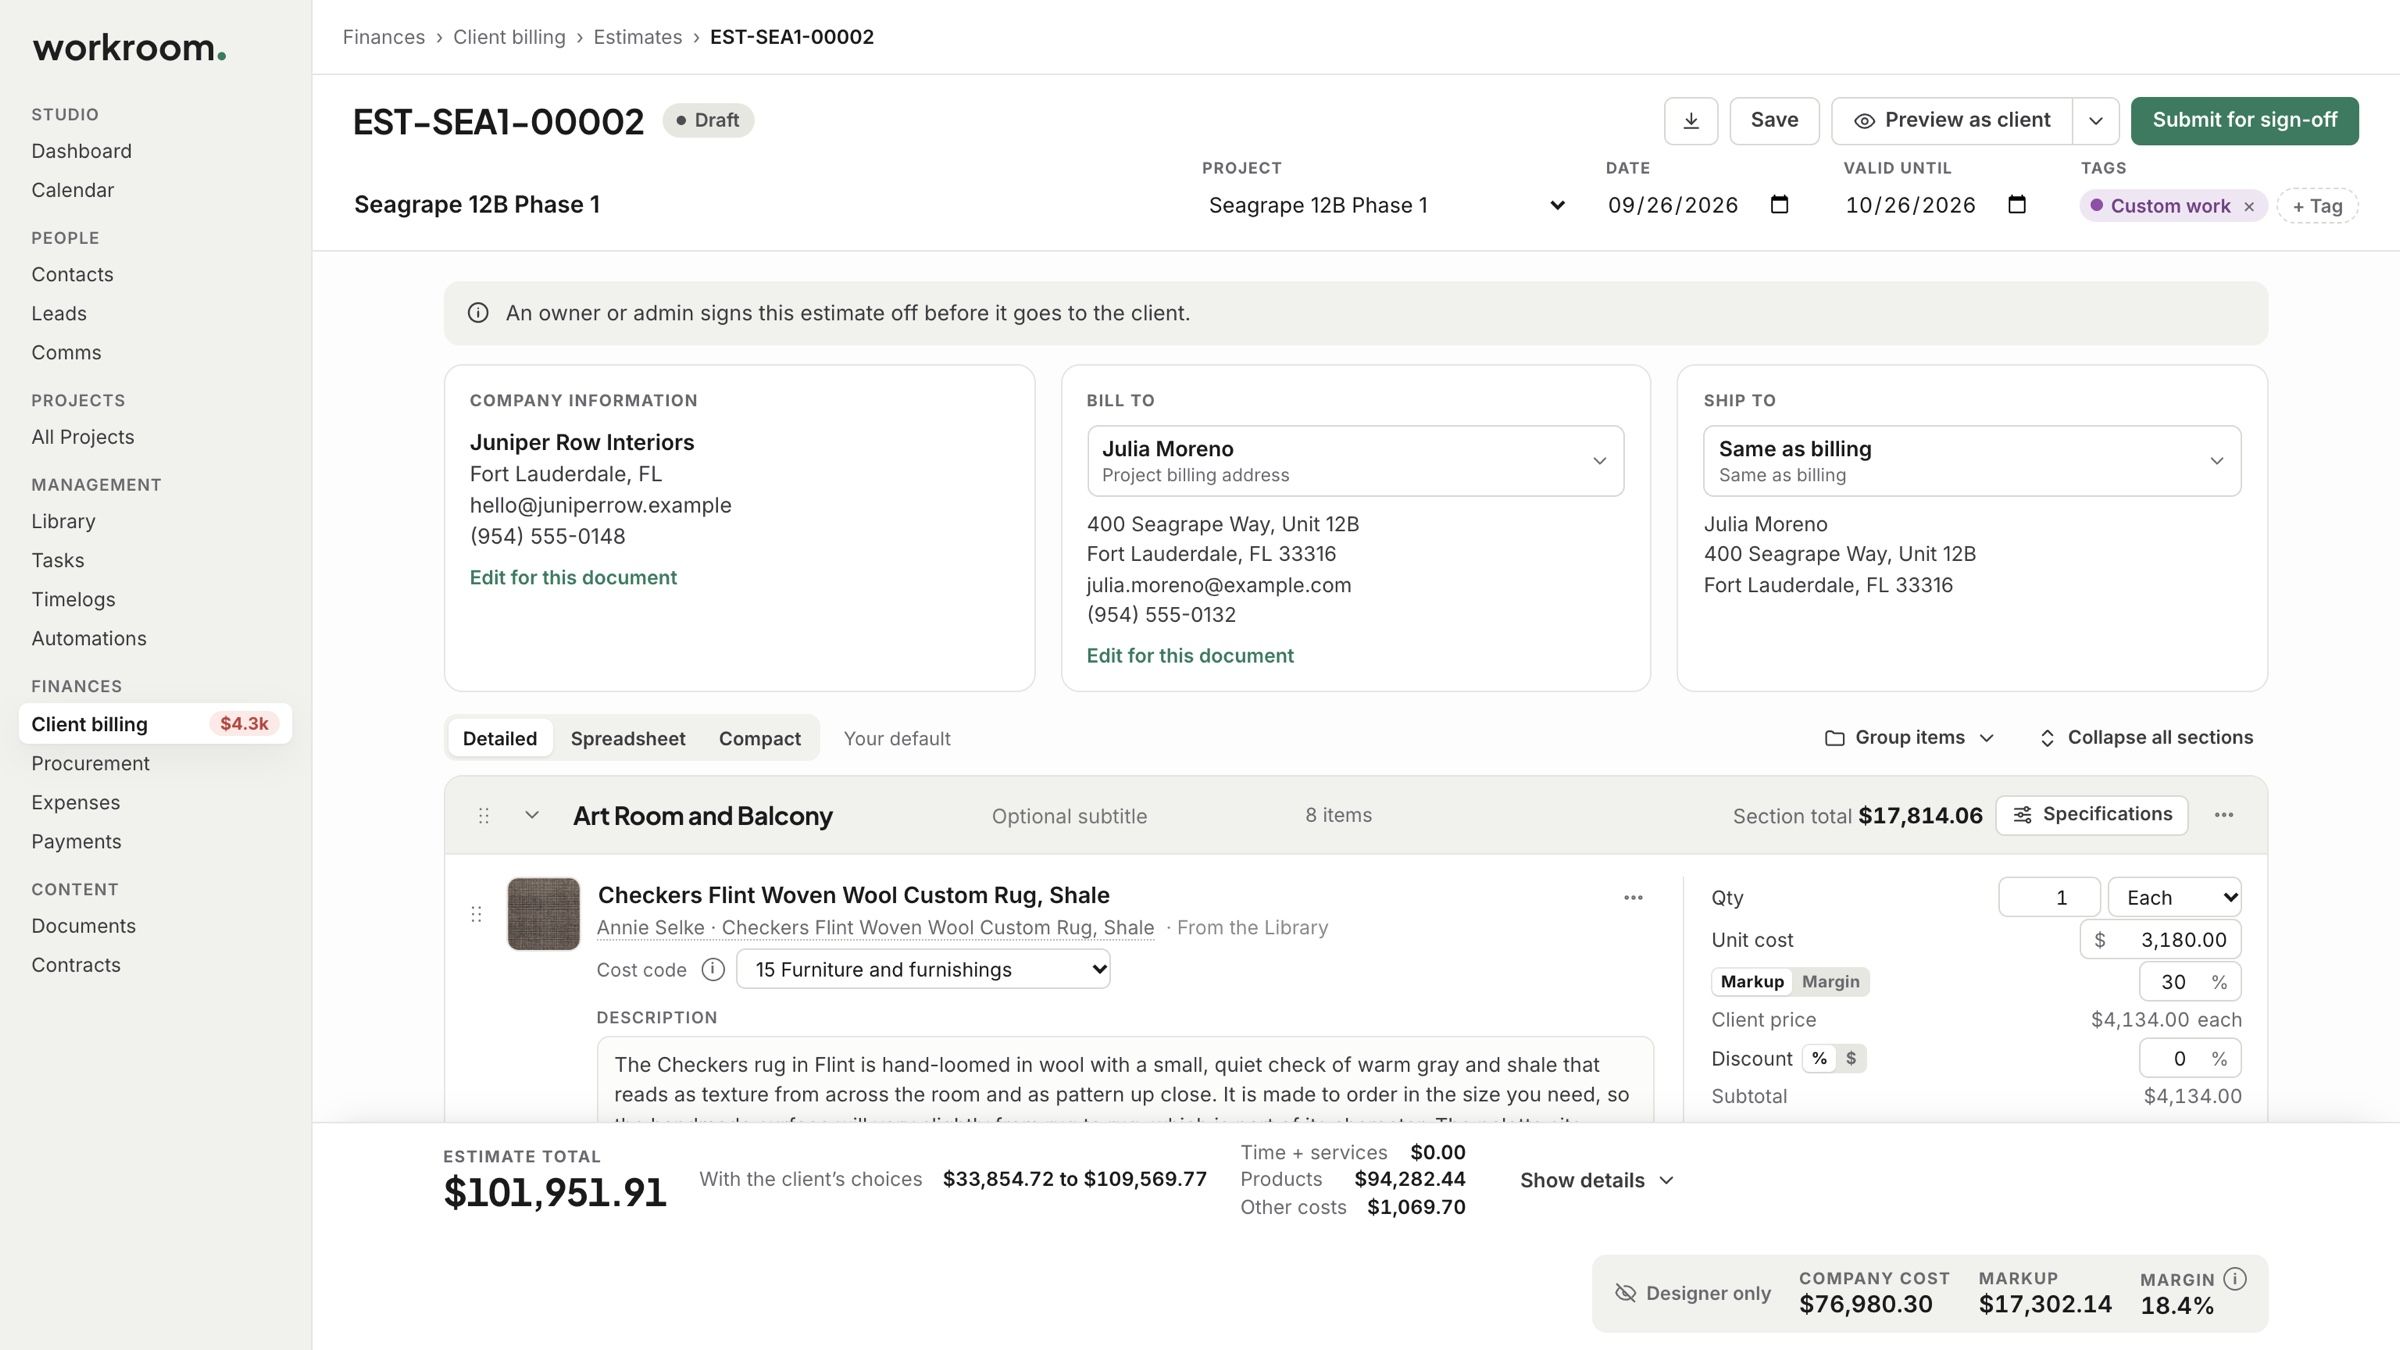Open the Preview as client dropdown arrow
Screen dimensions: 2400x1350
pos(2096,121)
